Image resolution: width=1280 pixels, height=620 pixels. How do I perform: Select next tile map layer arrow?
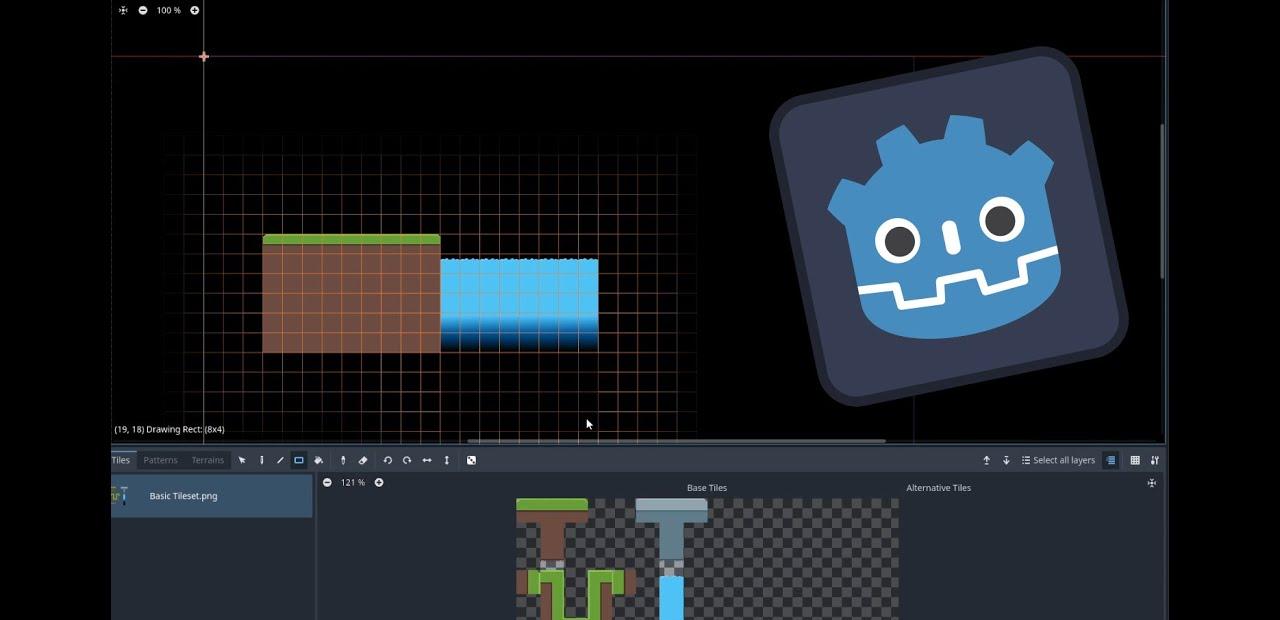(x=1006, y=460)
